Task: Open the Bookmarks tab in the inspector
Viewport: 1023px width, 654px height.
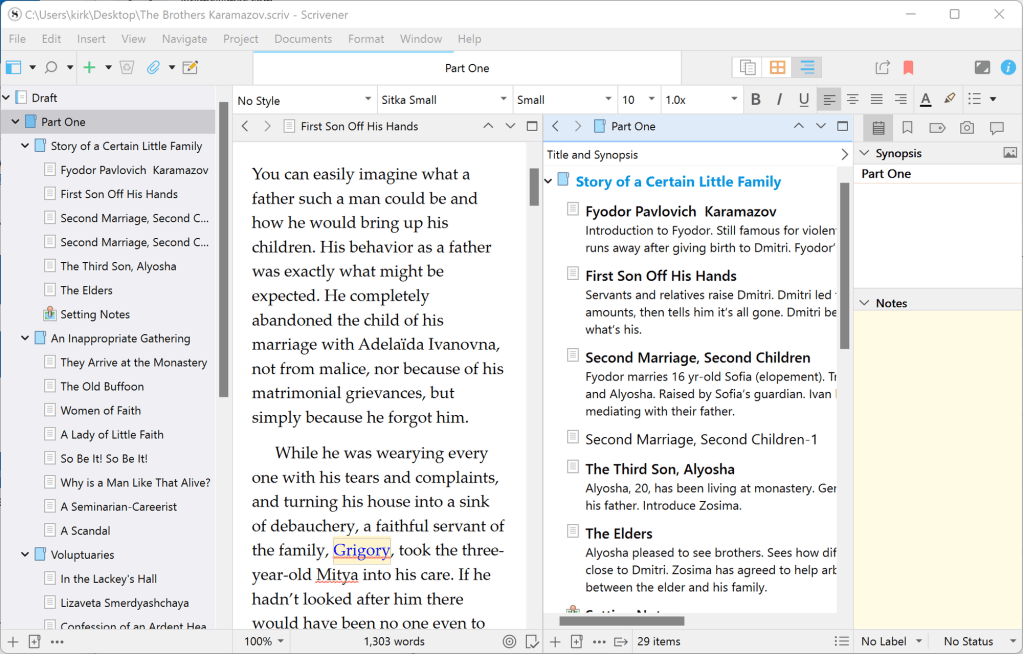Action: coord(907,128)
